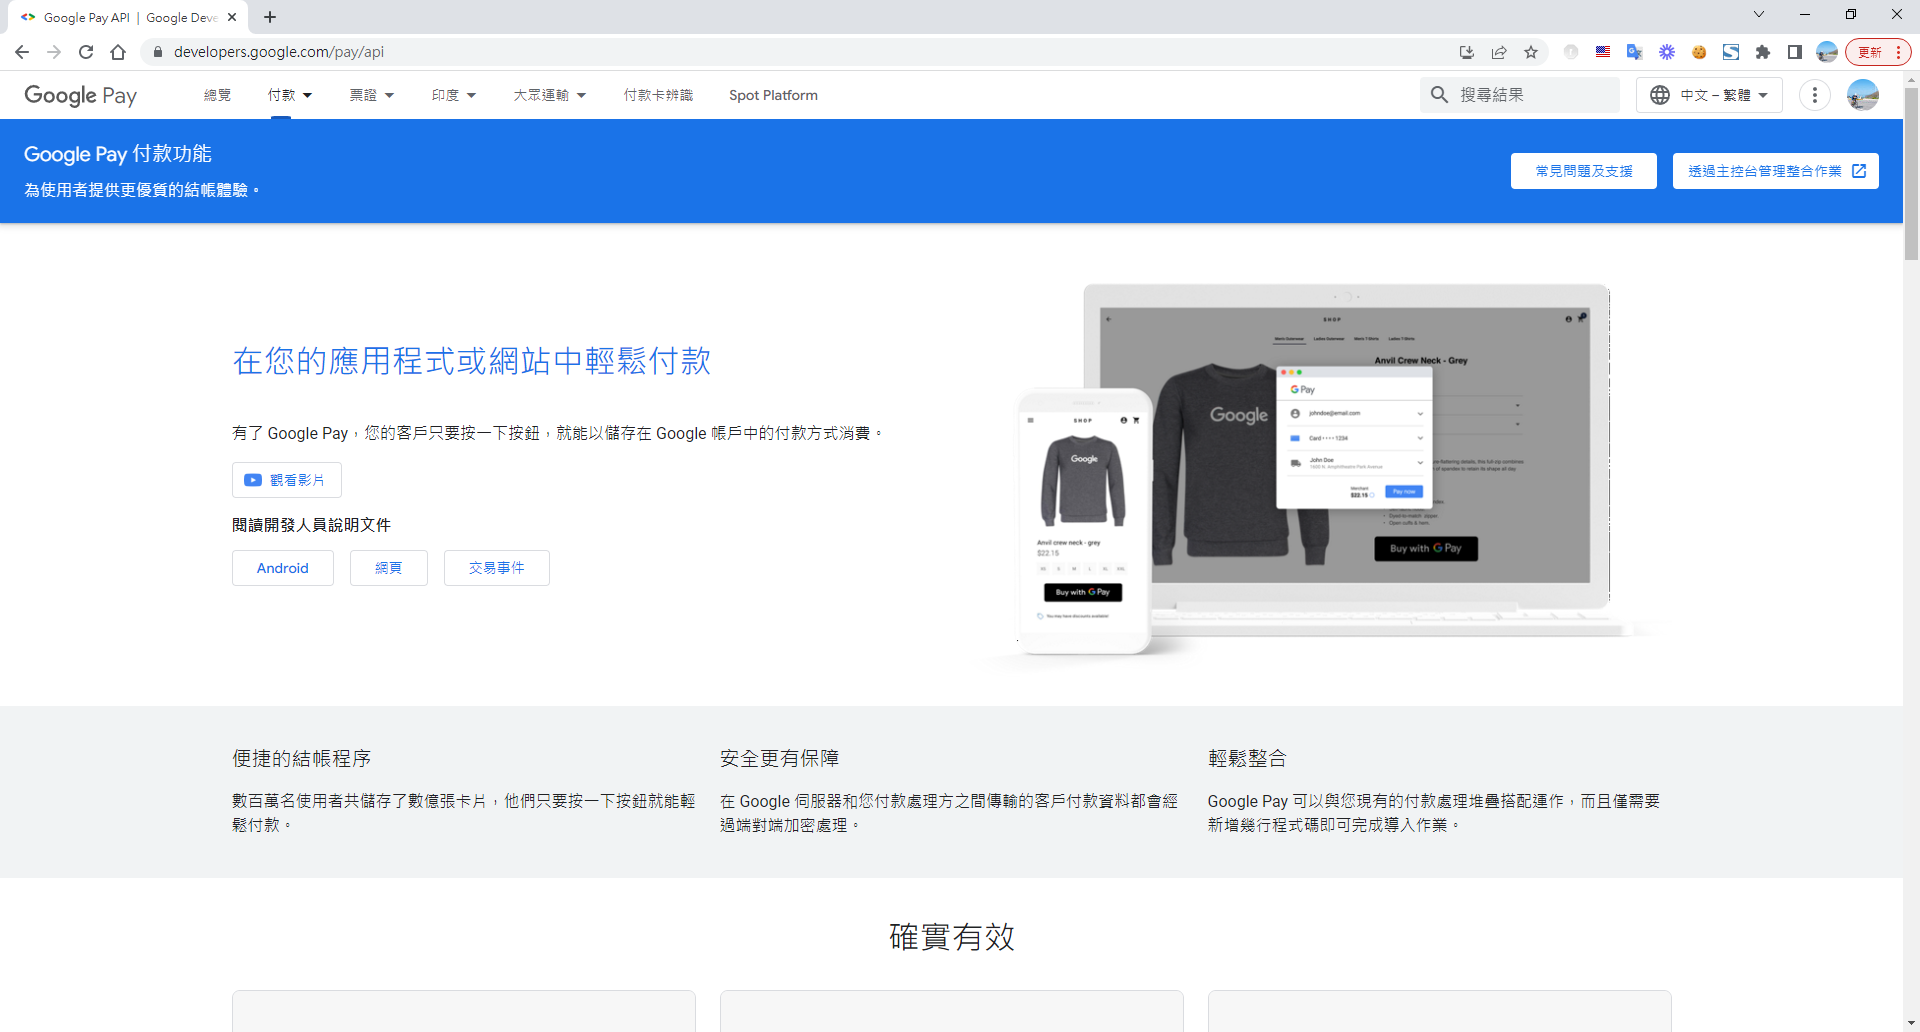Open the Spot Platform tab
1920x1032 pixels.
pyautogui.click(x=773, y=95)
